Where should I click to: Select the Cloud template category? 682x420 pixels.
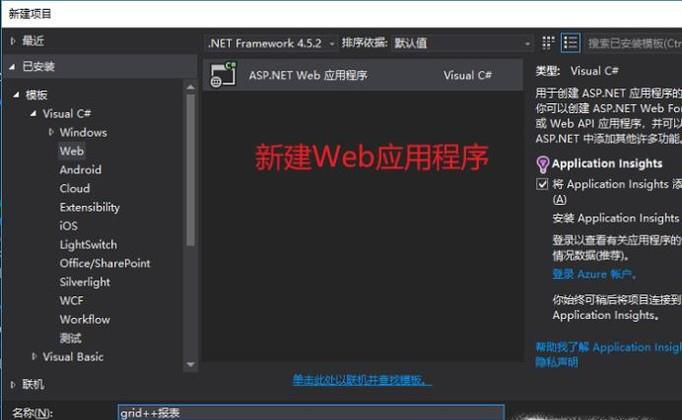point(75,188)
